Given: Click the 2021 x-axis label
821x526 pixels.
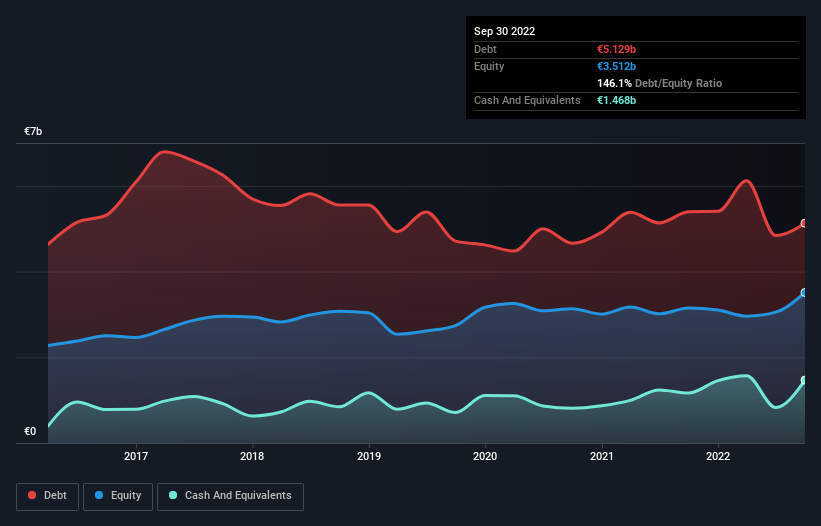Looking at the screenshot, I should pos(602,456).
